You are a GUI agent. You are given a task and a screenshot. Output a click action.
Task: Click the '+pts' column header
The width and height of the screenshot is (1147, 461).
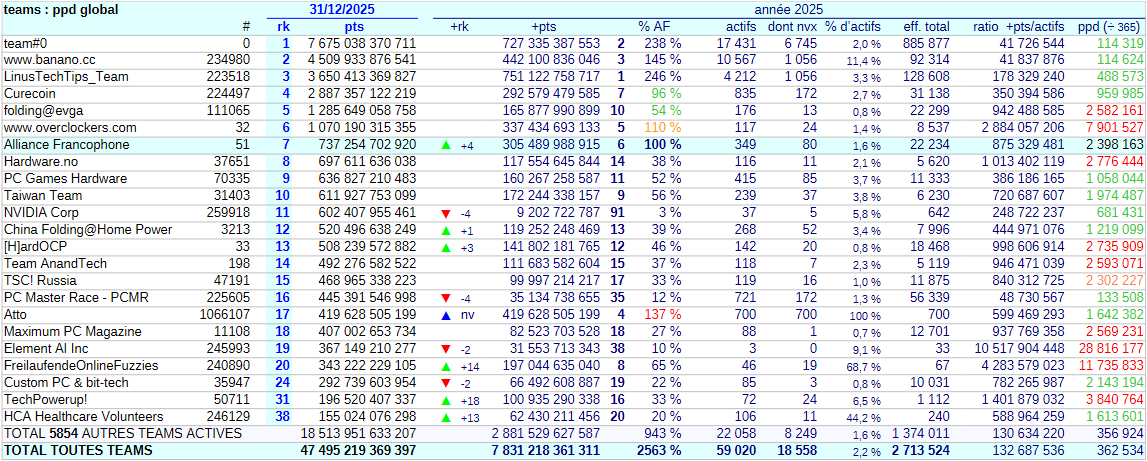(x=544, y=26)
